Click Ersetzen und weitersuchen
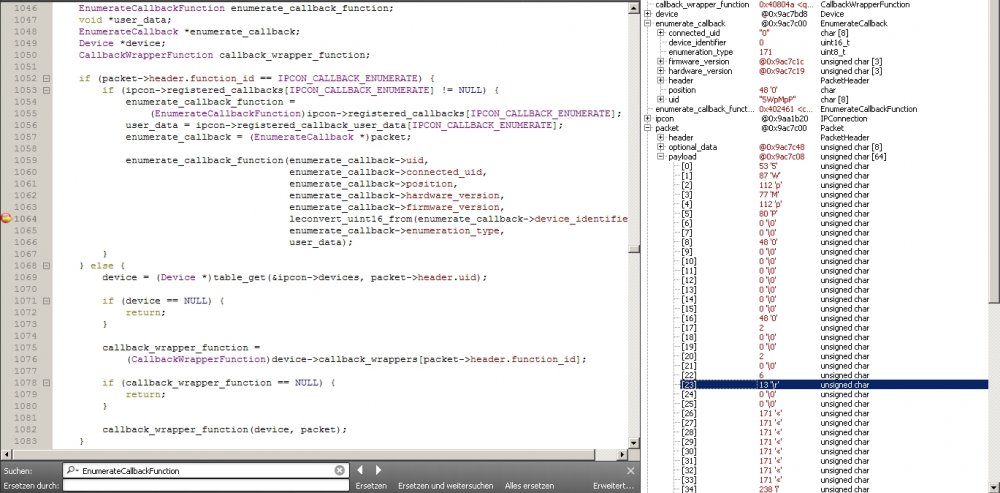 (445, 486)
